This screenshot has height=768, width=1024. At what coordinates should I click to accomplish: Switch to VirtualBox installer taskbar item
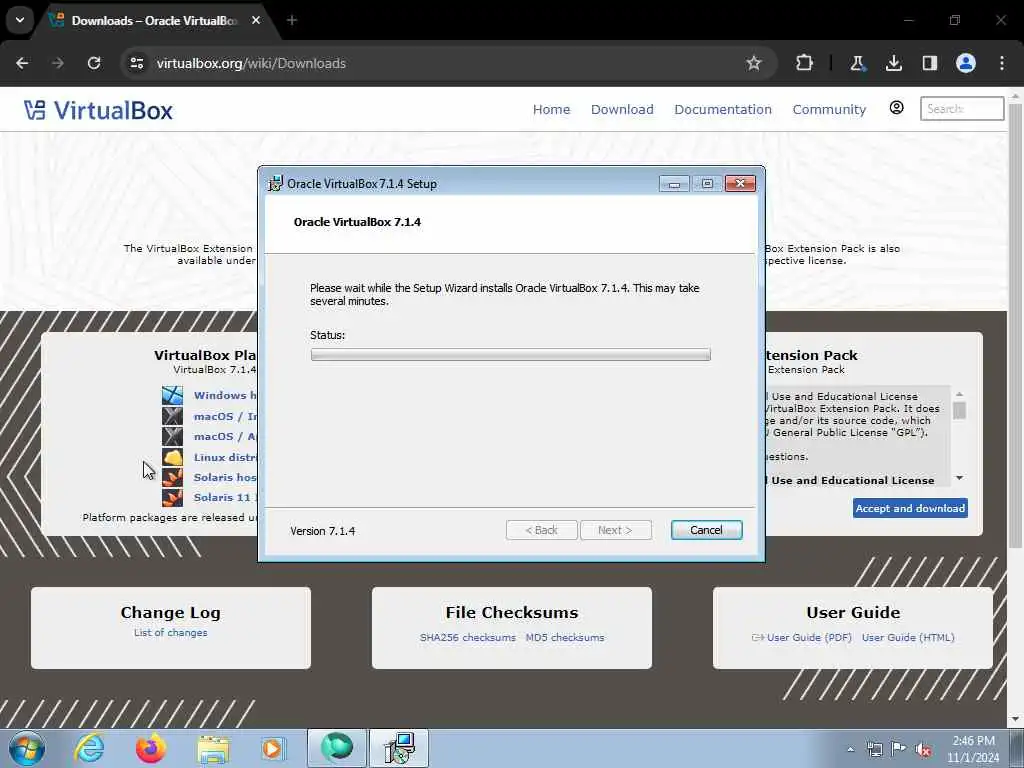399,748
